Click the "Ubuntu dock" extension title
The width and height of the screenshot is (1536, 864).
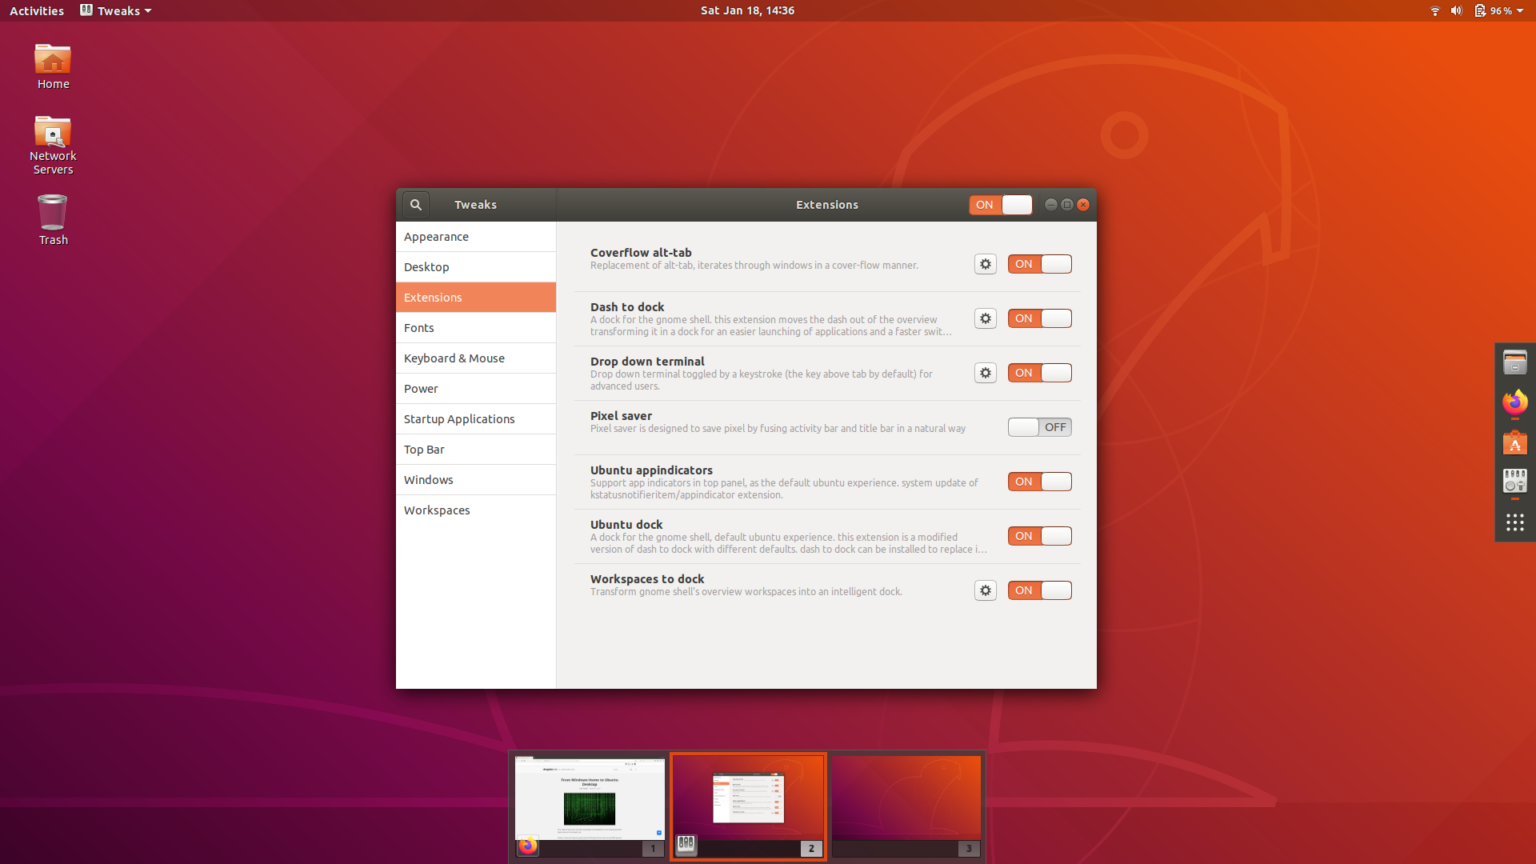626,524
